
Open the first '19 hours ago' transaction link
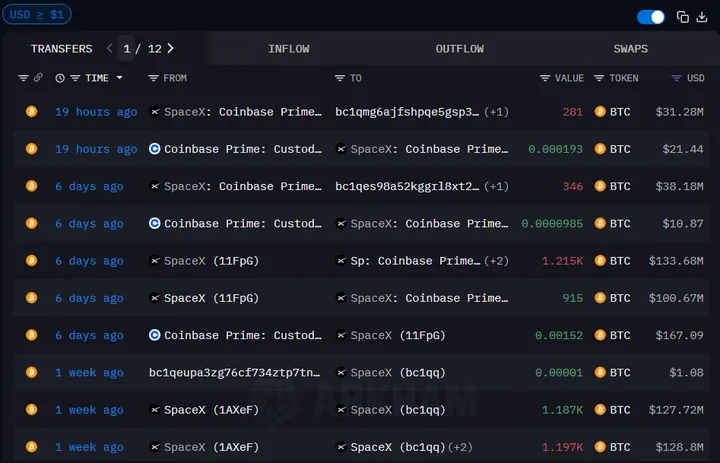coord(96,112)
